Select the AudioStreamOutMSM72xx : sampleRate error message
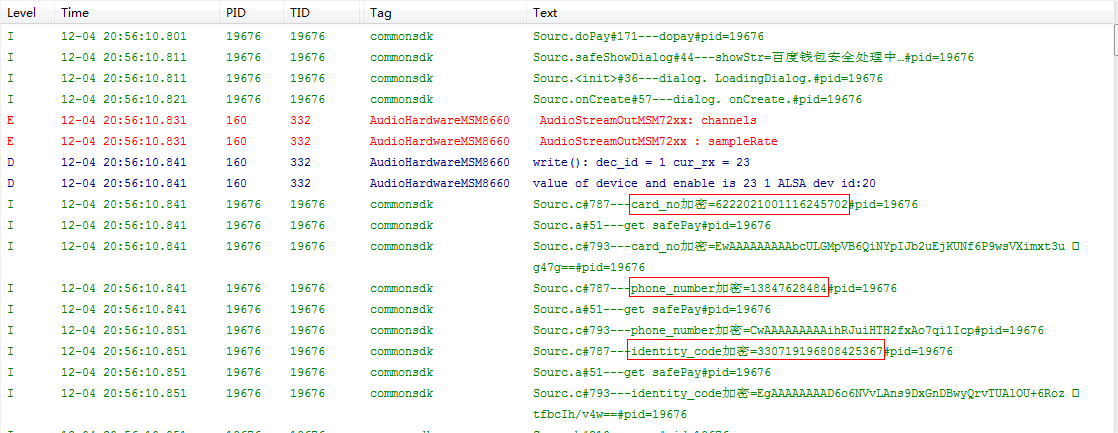The image size is (1118, 433). tap(659, 141)
